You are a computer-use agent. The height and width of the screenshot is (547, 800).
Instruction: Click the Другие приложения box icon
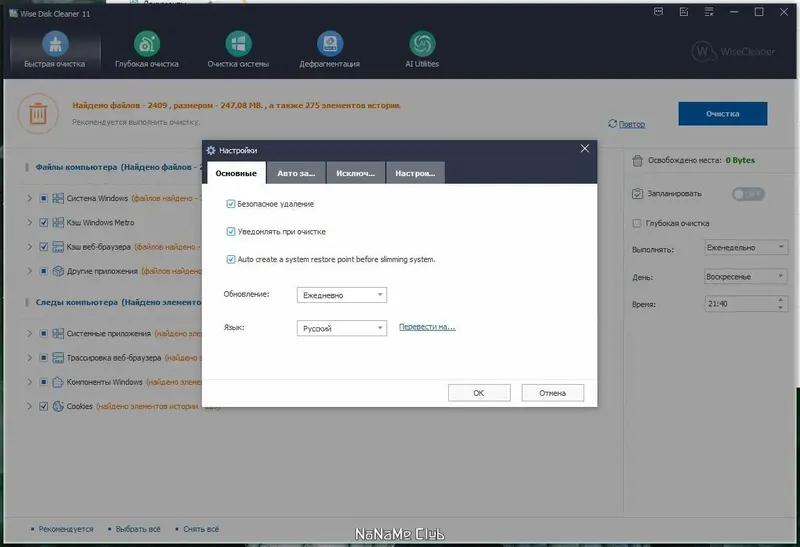[58, 271]
